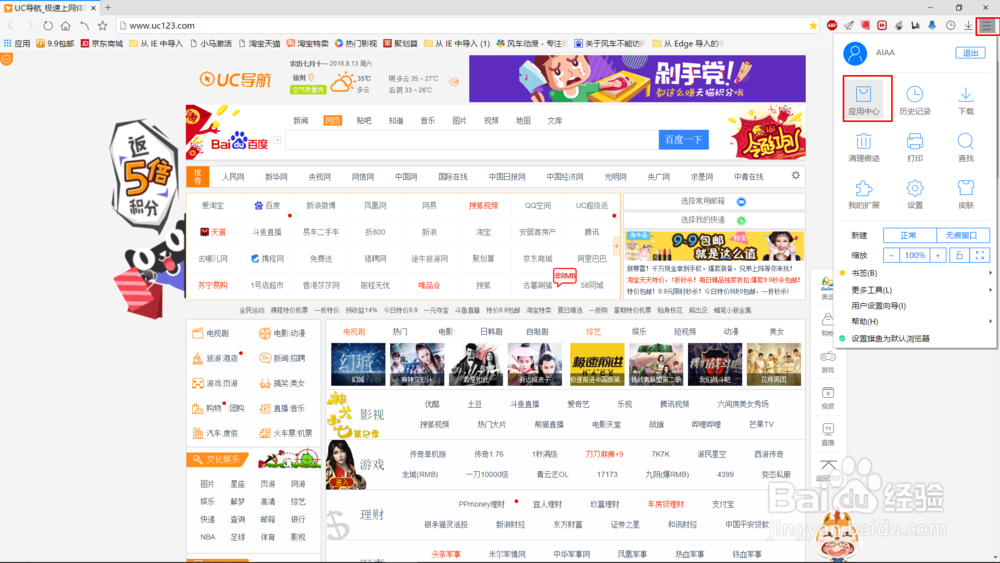Click 爱淘宝 link

click(x=213, y=205)
